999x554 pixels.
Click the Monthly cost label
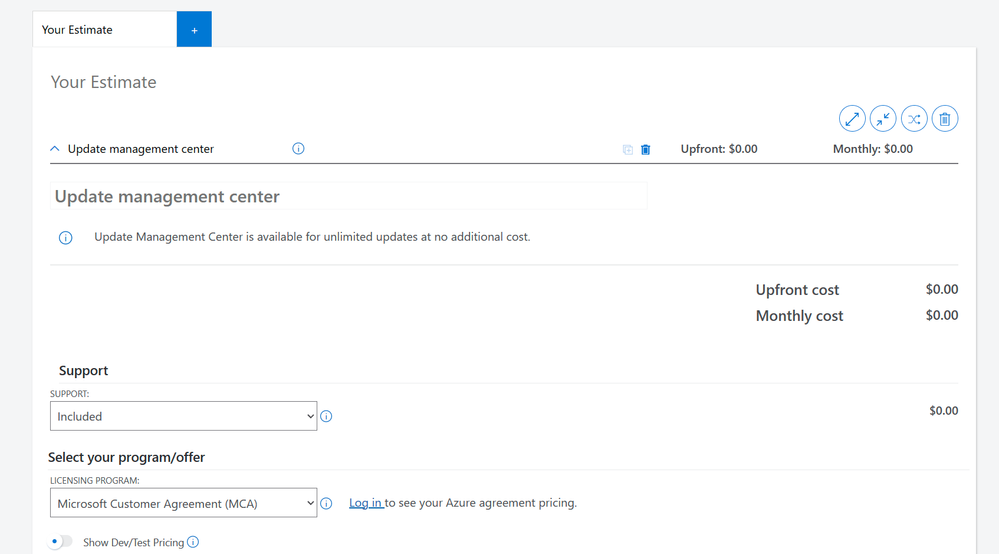point(799,316)
